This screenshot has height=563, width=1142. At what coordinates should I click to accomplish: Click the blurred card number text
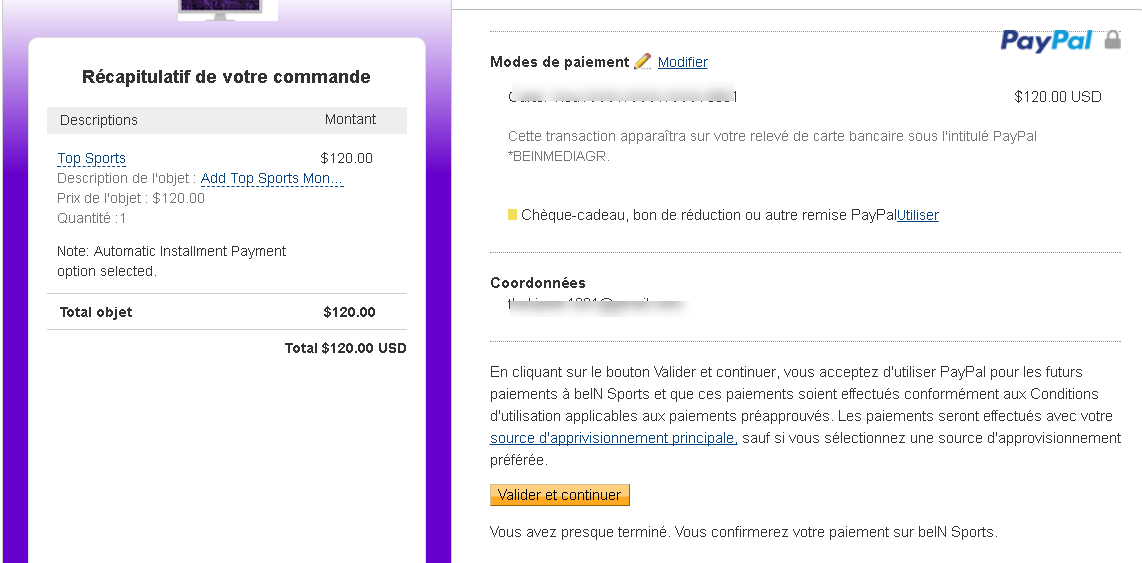[623, 96]
